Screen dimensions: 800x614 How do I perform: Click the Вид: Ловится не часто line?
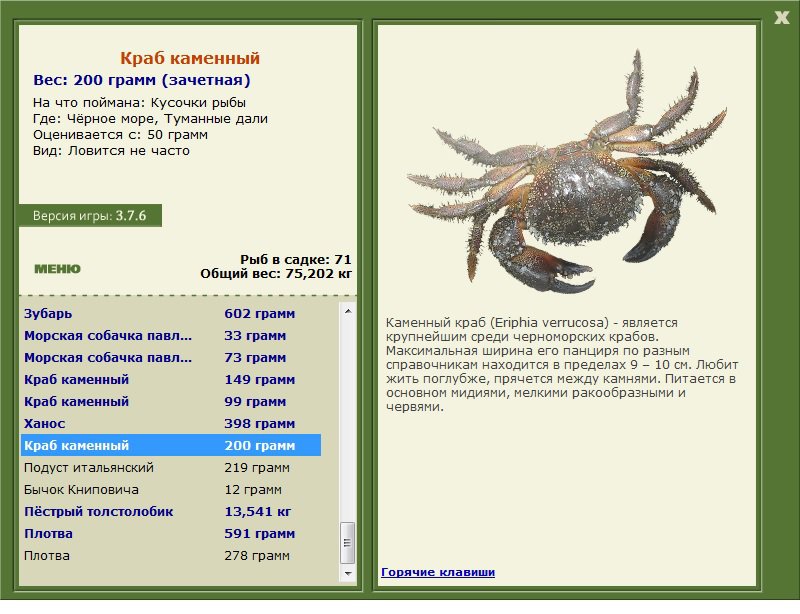point(111,151)
